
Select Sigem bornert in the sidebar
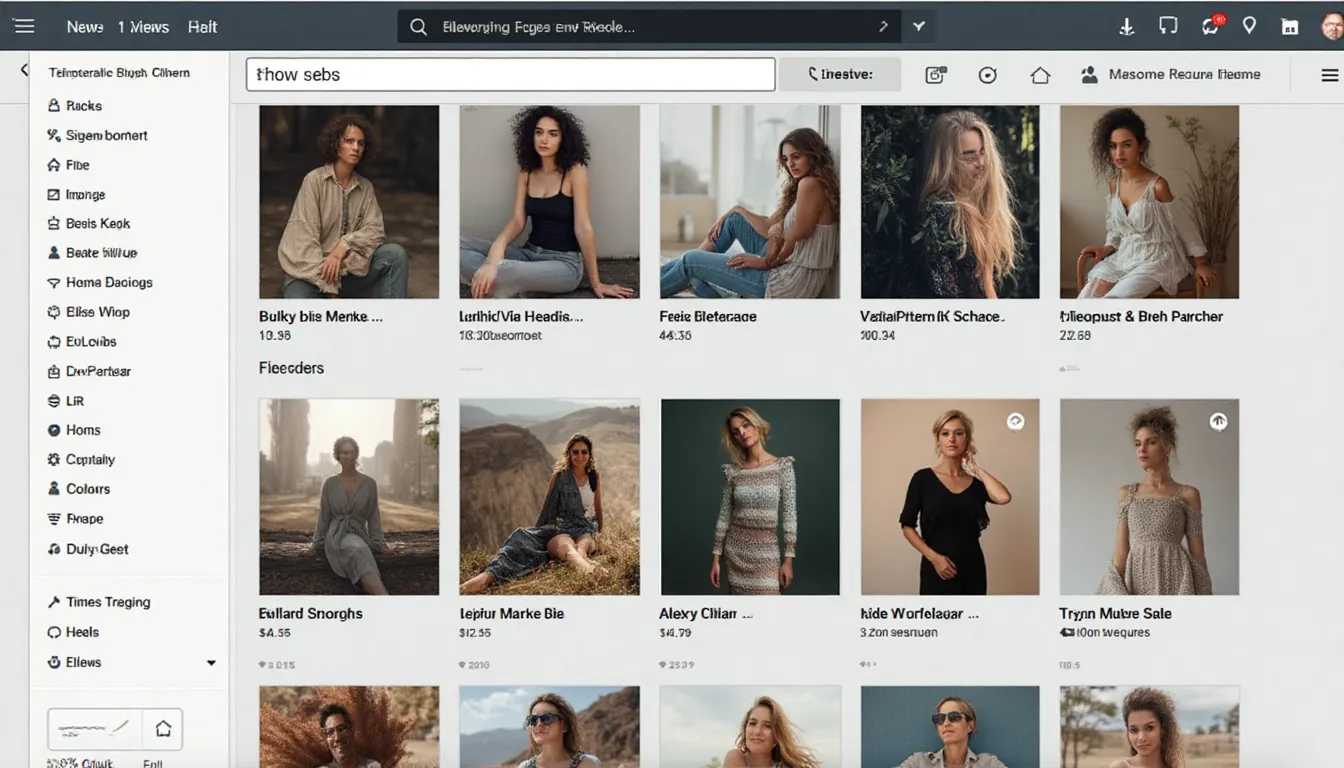pos(97,135)
